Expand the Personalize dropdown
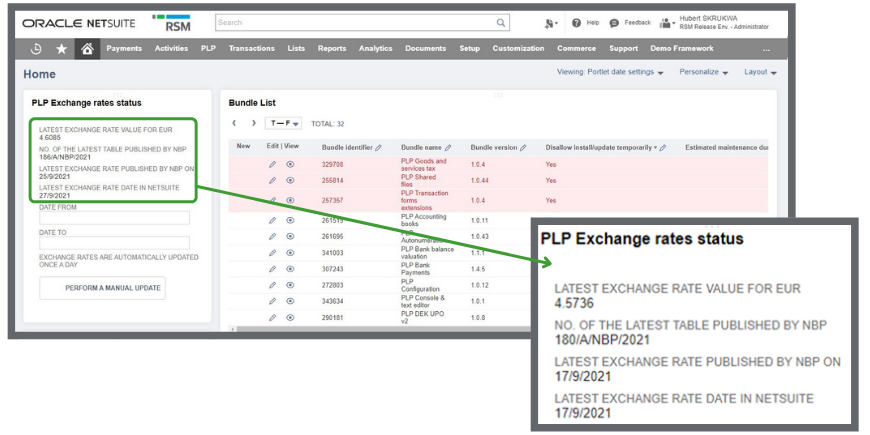The width and height of the screenshot is (870, 435). click(704, 72)
